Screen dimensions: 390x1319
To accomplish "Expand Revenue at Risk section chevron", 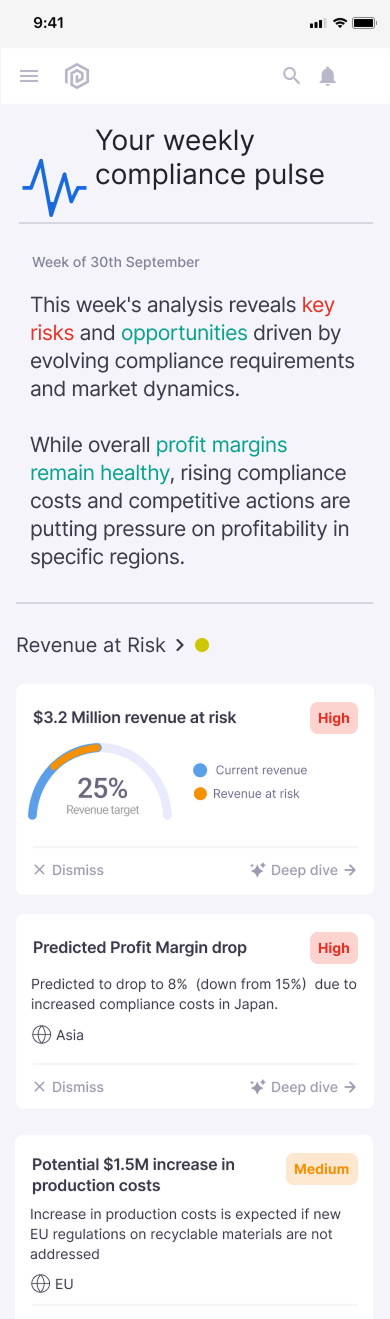I will tap(180, 645).
